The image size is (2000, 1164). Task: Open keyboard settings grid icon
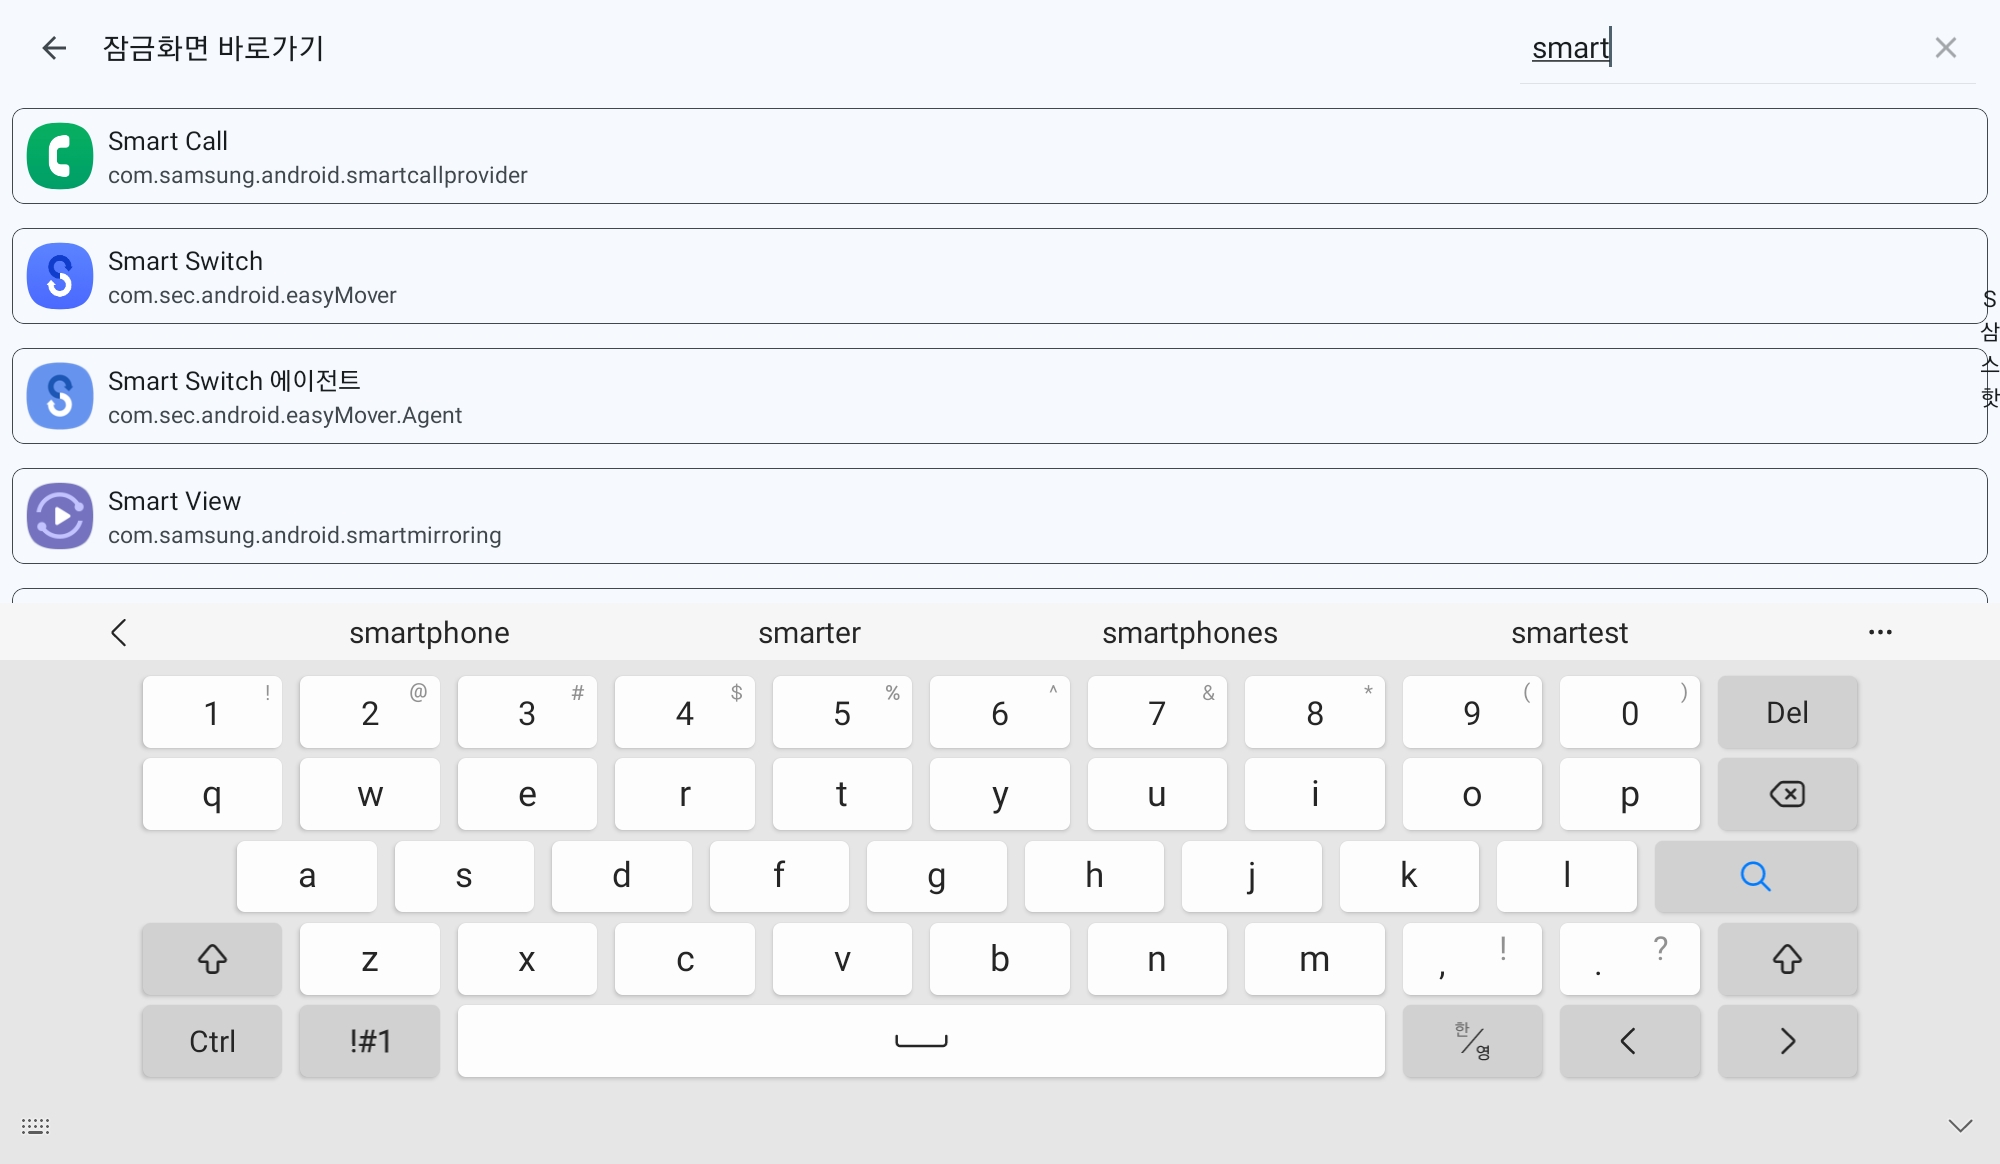pos(36,1127)
